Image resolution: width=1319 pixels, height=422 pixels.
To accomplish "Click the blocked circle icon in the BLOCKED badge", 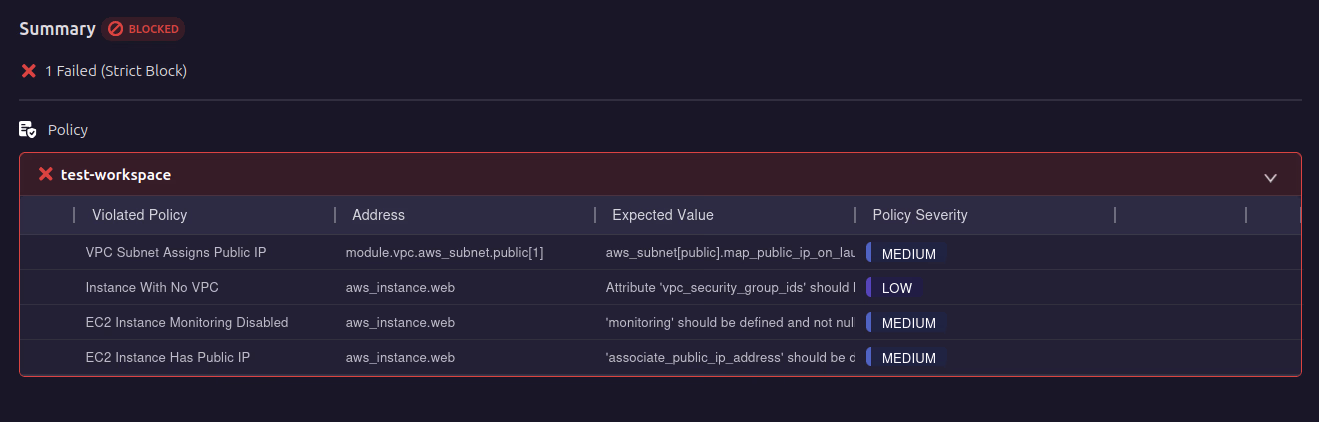I will click(x=116, y=29).
